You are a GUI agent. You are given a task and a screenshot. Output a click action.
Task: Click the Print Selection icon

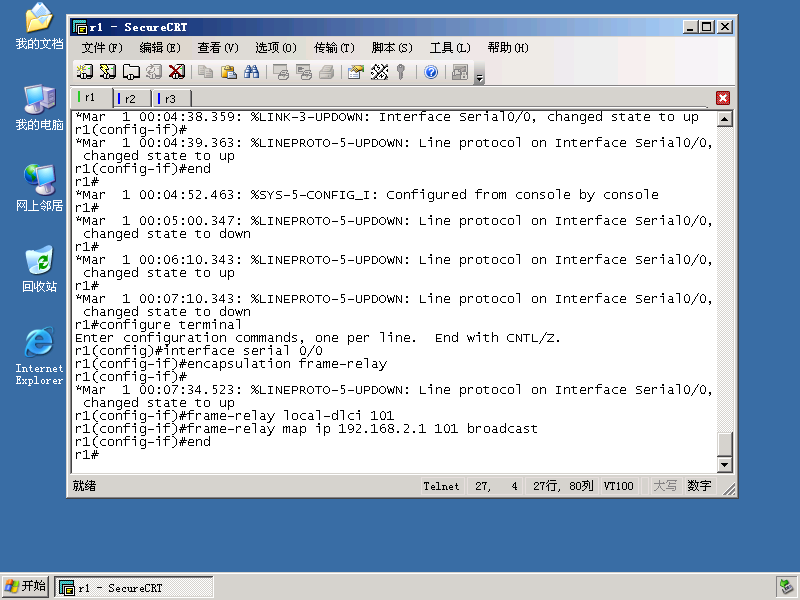point(304,72)
